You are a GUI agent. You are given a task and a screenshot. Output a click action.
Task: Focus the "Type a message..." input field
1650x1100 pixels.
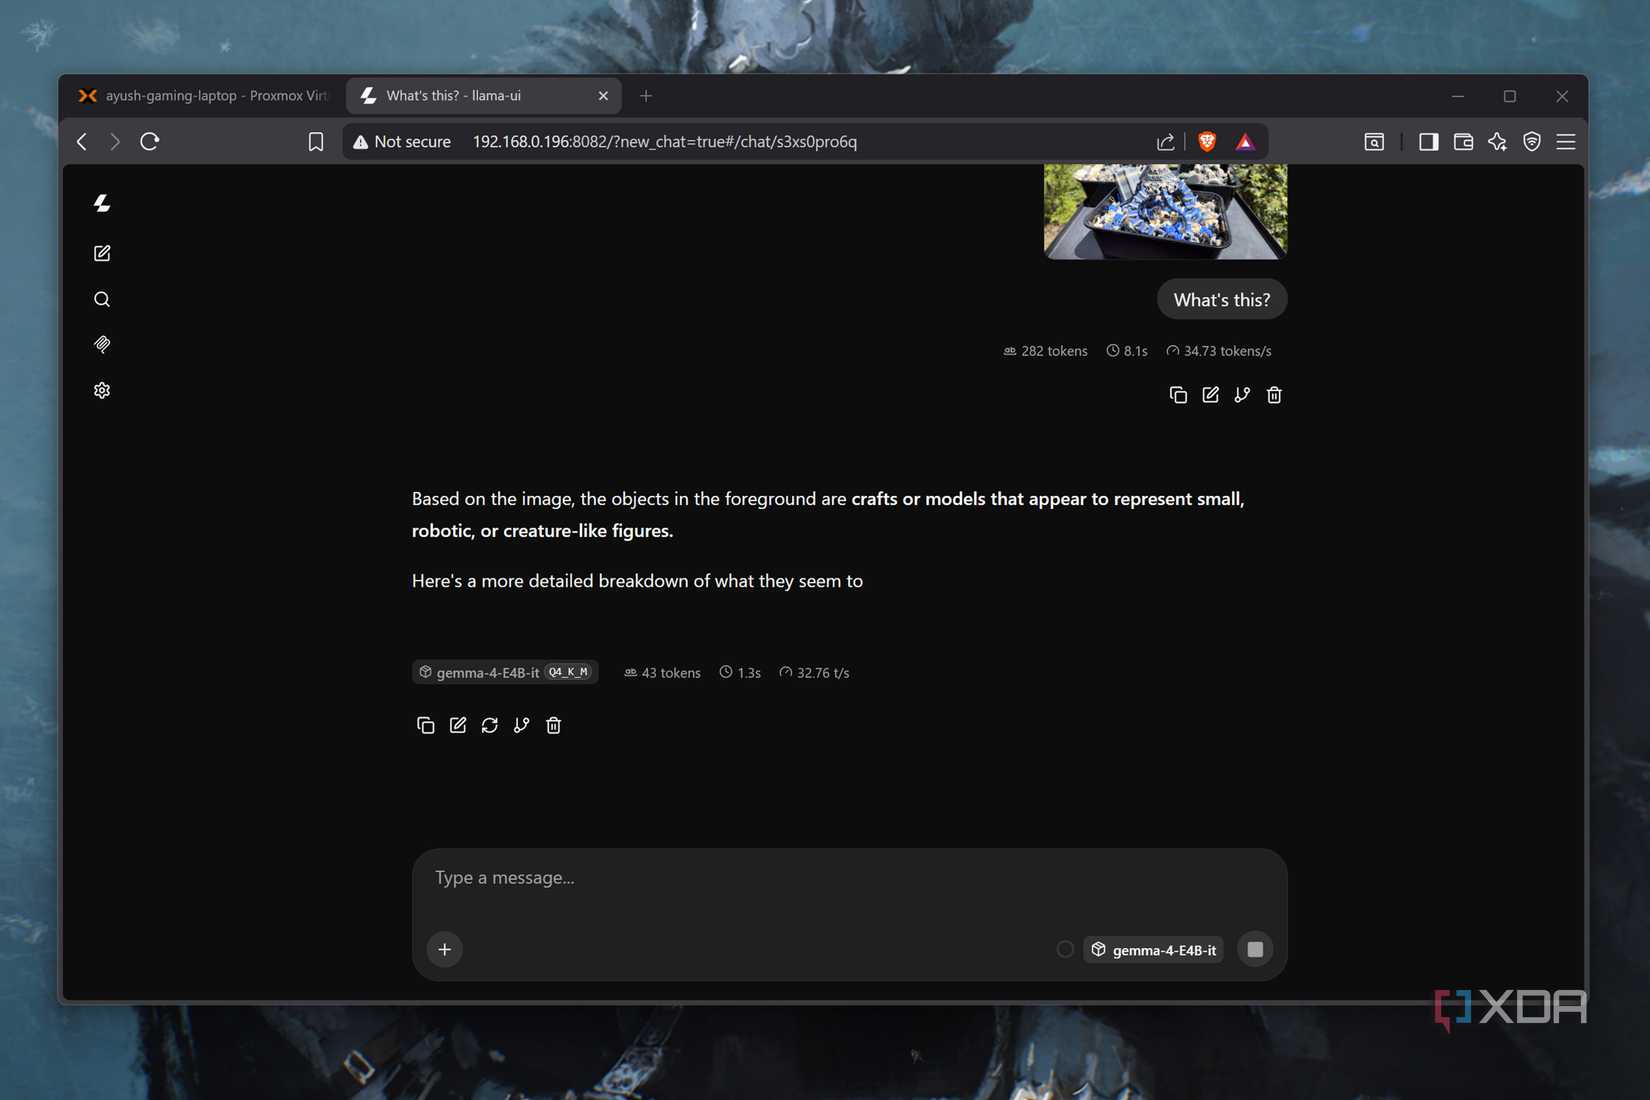pos(848,878)
